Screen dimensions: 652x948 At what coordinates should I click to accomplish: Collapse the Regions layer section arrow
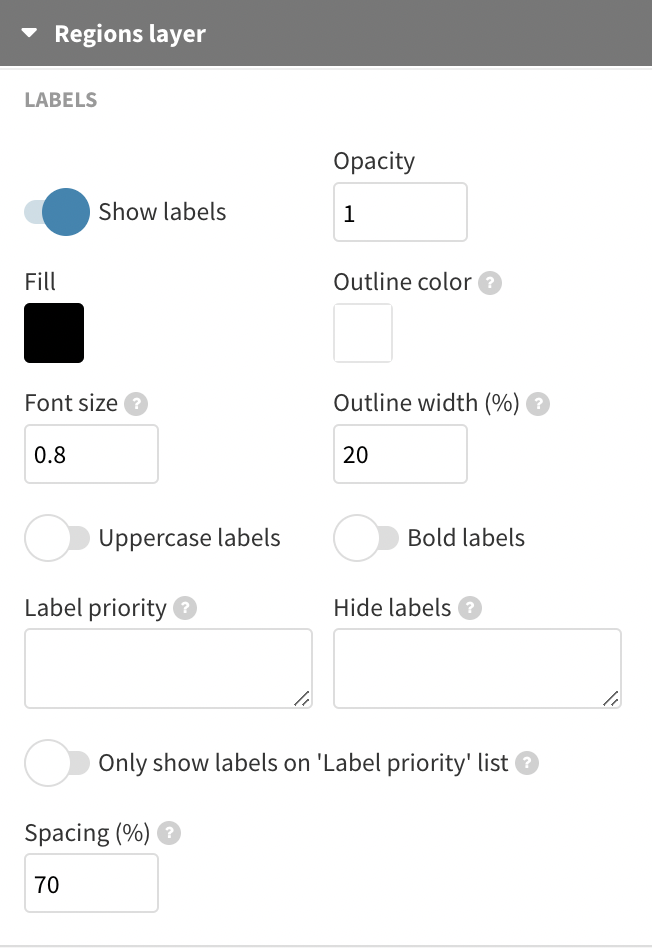[29, 33]
